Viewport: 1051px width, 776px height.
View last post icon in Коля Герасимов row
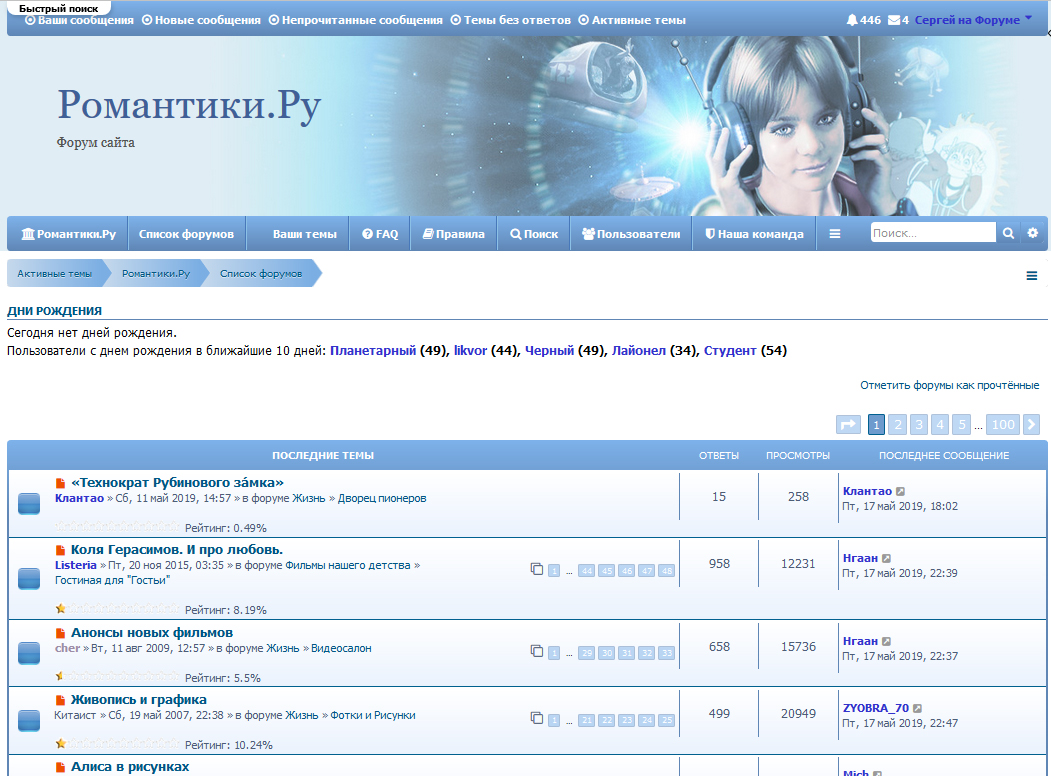pyautogui.click(x=886, y=558)
